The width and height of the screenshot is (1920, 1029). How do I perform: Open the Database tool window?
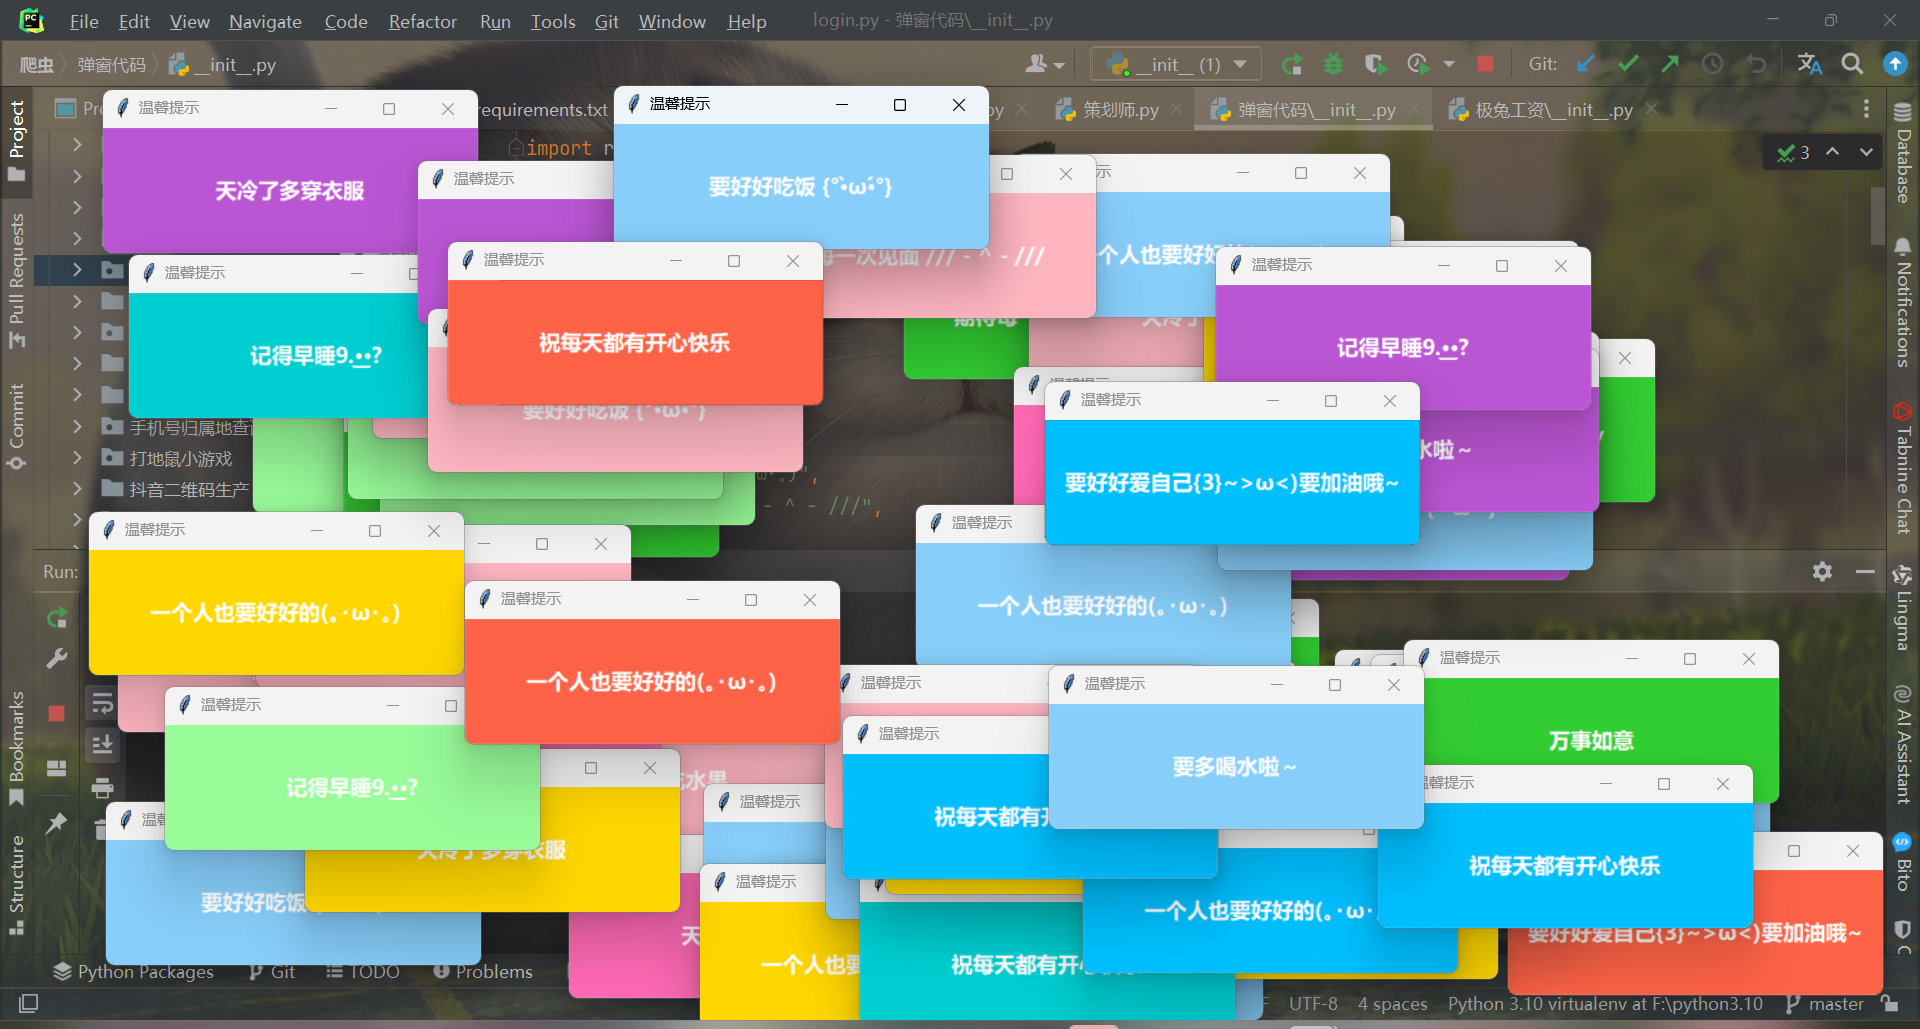pyautogui.click(x=1902, y=153)
